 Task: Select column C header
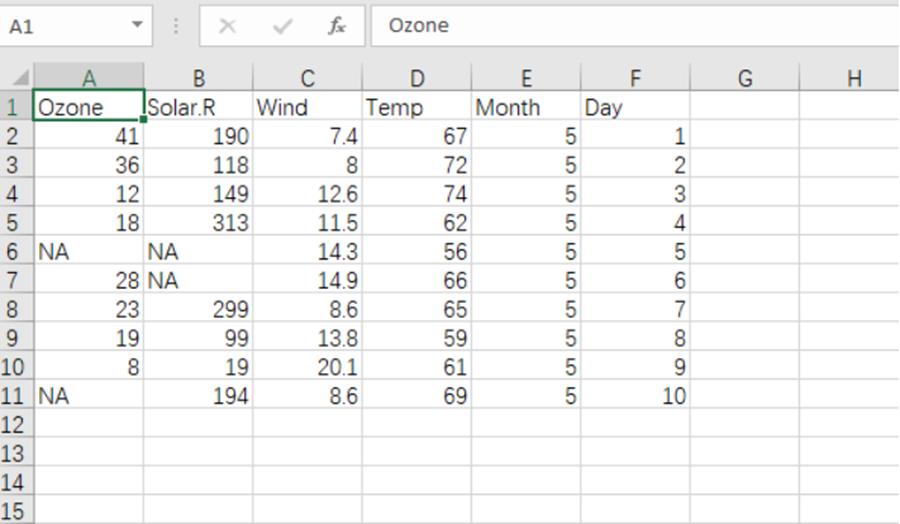pyautogui.click(x=307, y=77)
